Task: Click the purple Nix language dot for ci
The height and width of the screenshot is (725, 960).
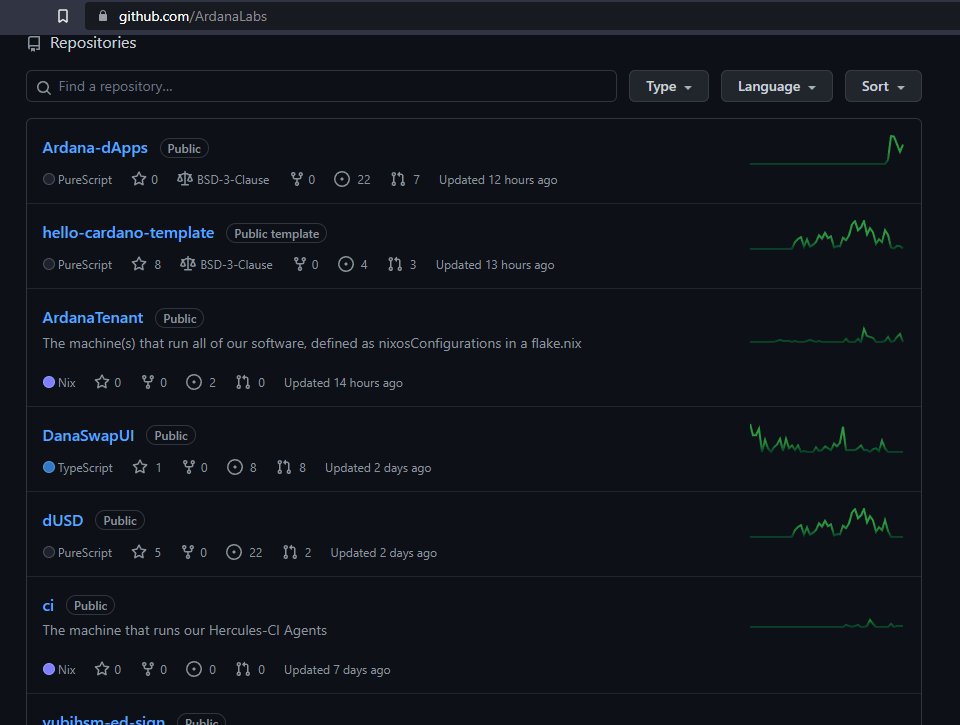Action: (x=49, y=669)
